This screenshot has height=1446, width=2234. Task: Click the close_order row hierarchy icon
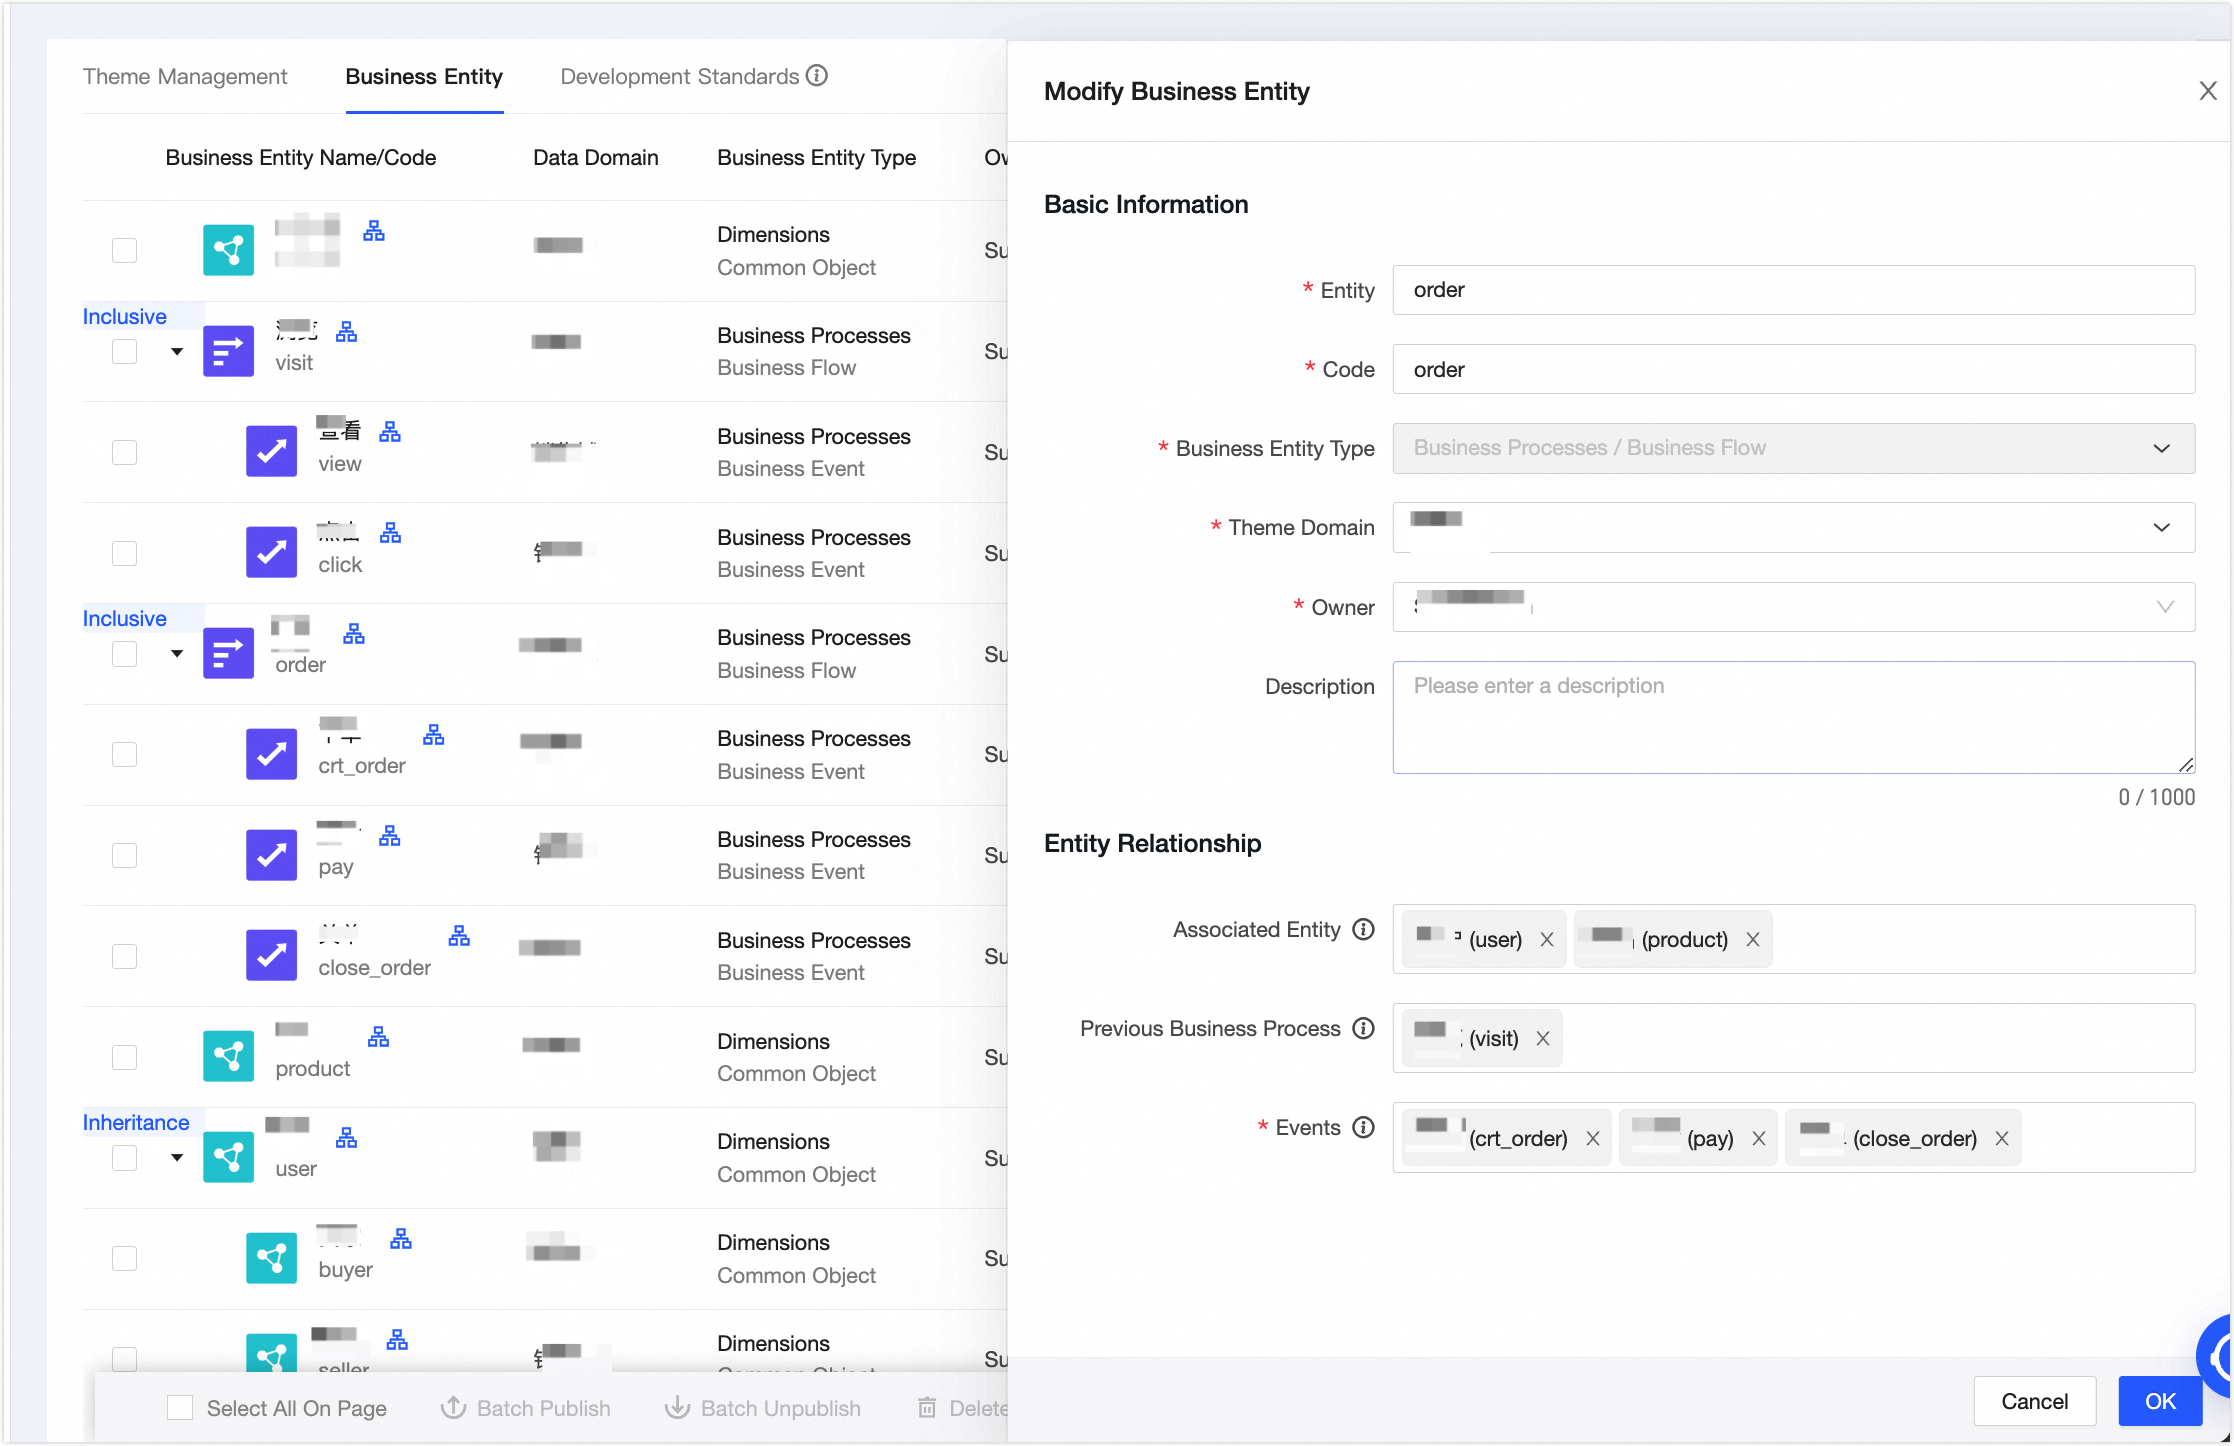(x=459, y=936)
